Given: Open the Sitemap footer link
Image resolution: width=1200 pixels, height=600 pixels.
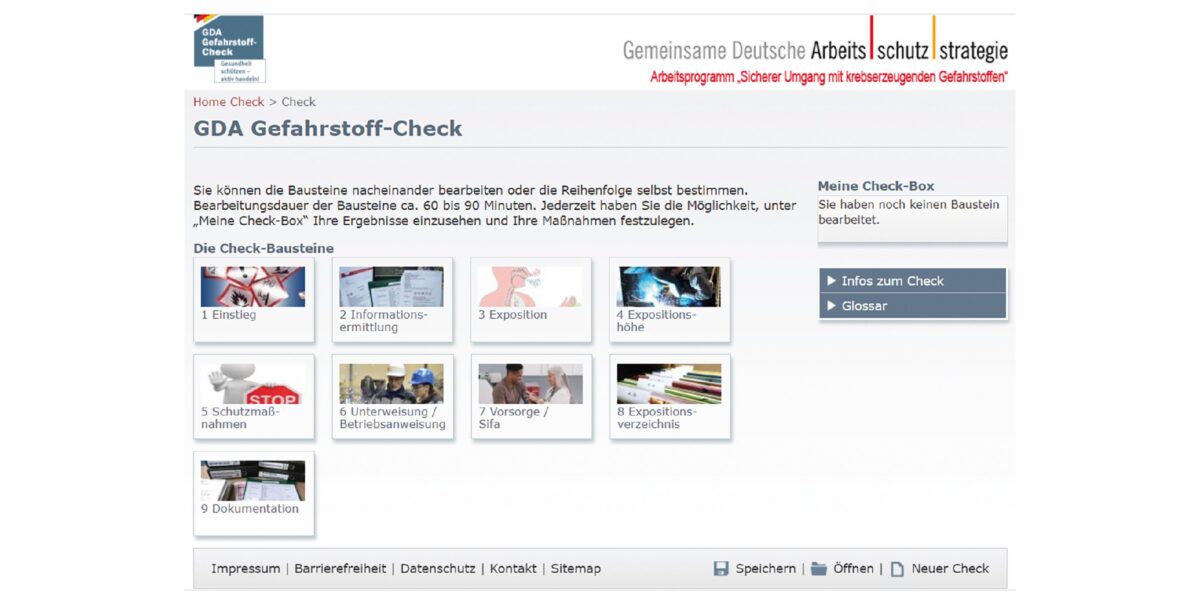Looking at the screenshot, I should (x=575, y=569).
